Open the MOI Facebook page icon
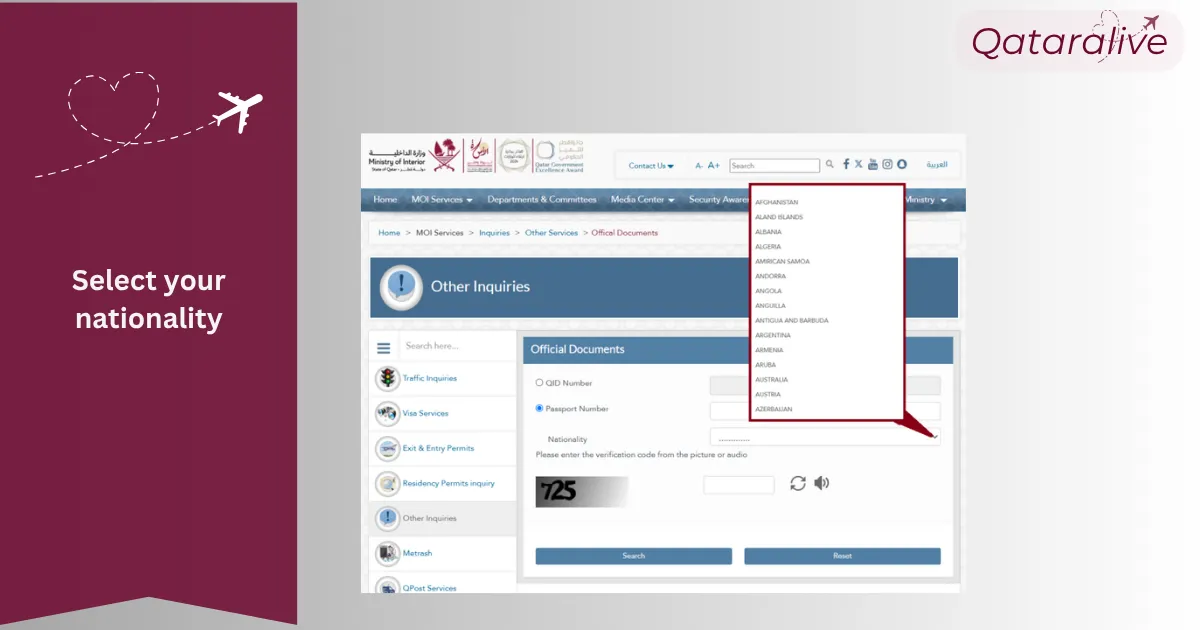This screenshot has width=1200, height=630. (846, 164)
